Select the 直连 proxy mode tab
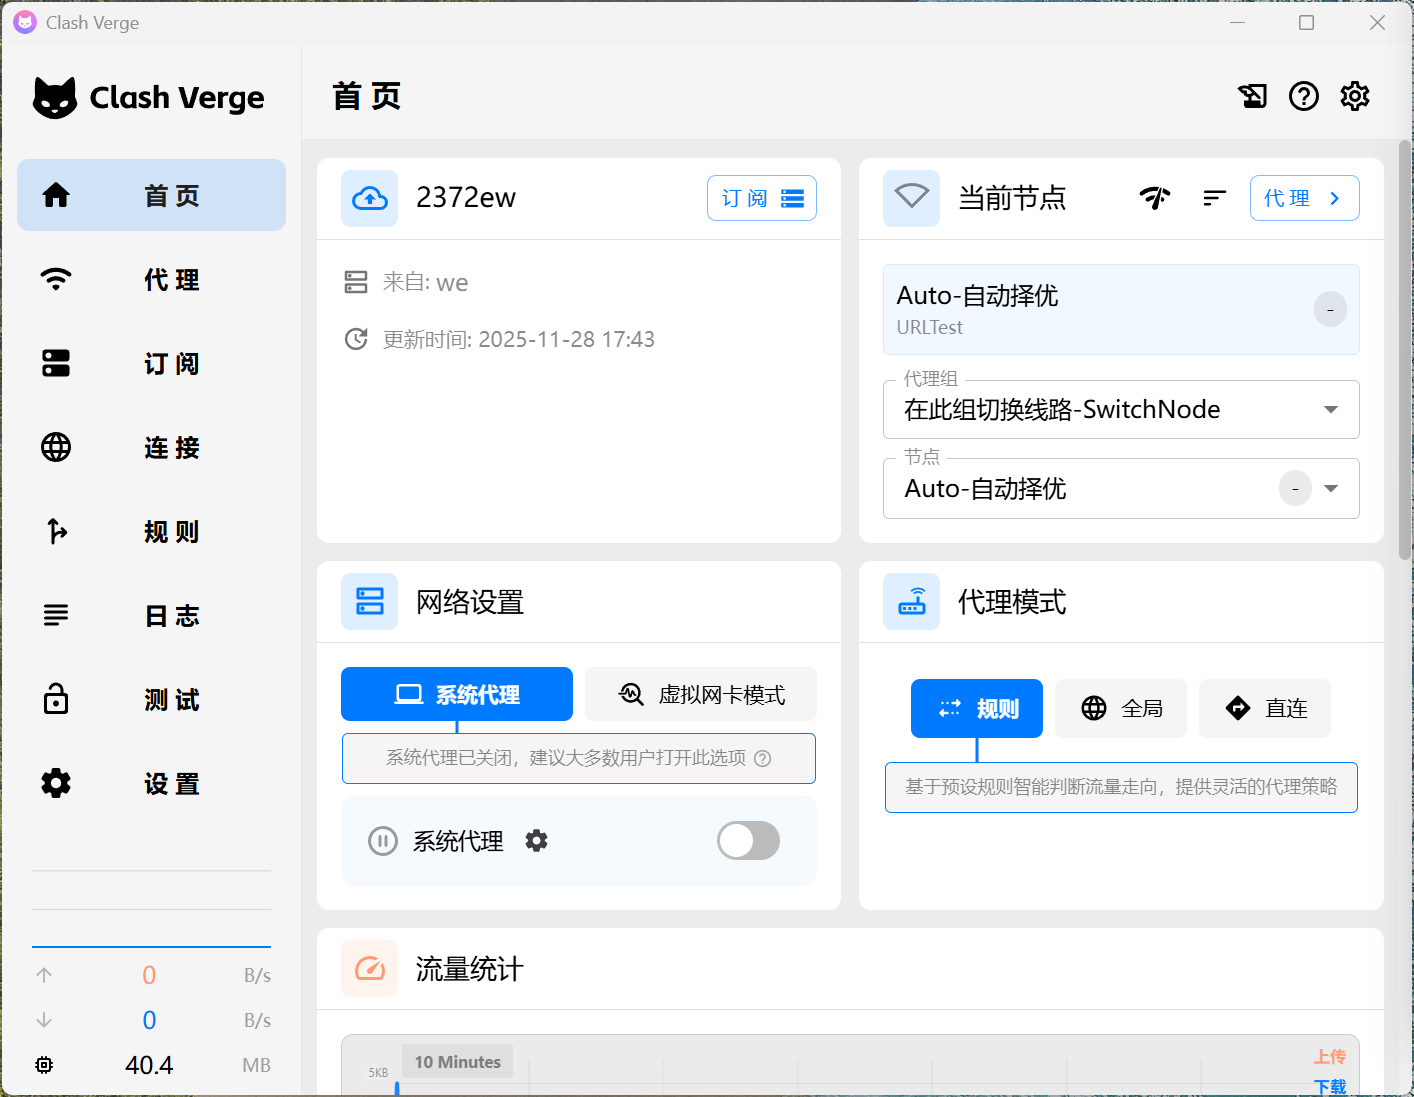Viewport: 1414px width, 1097px height. point(1264,708)
